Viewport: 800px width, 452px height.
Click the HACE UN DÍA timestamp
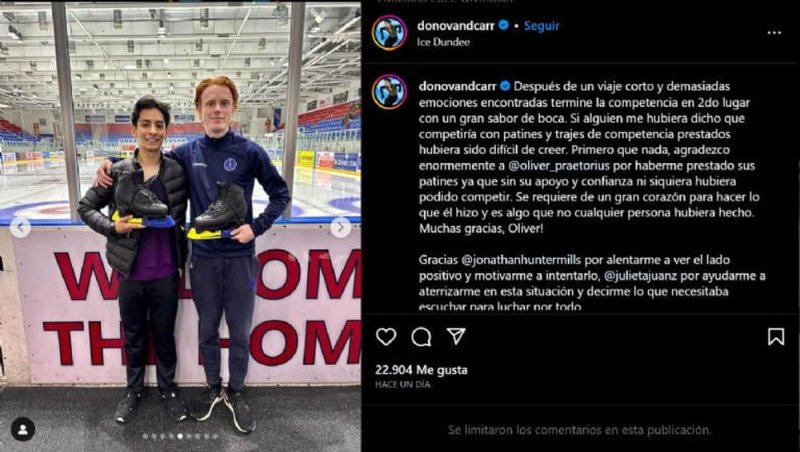403,385
